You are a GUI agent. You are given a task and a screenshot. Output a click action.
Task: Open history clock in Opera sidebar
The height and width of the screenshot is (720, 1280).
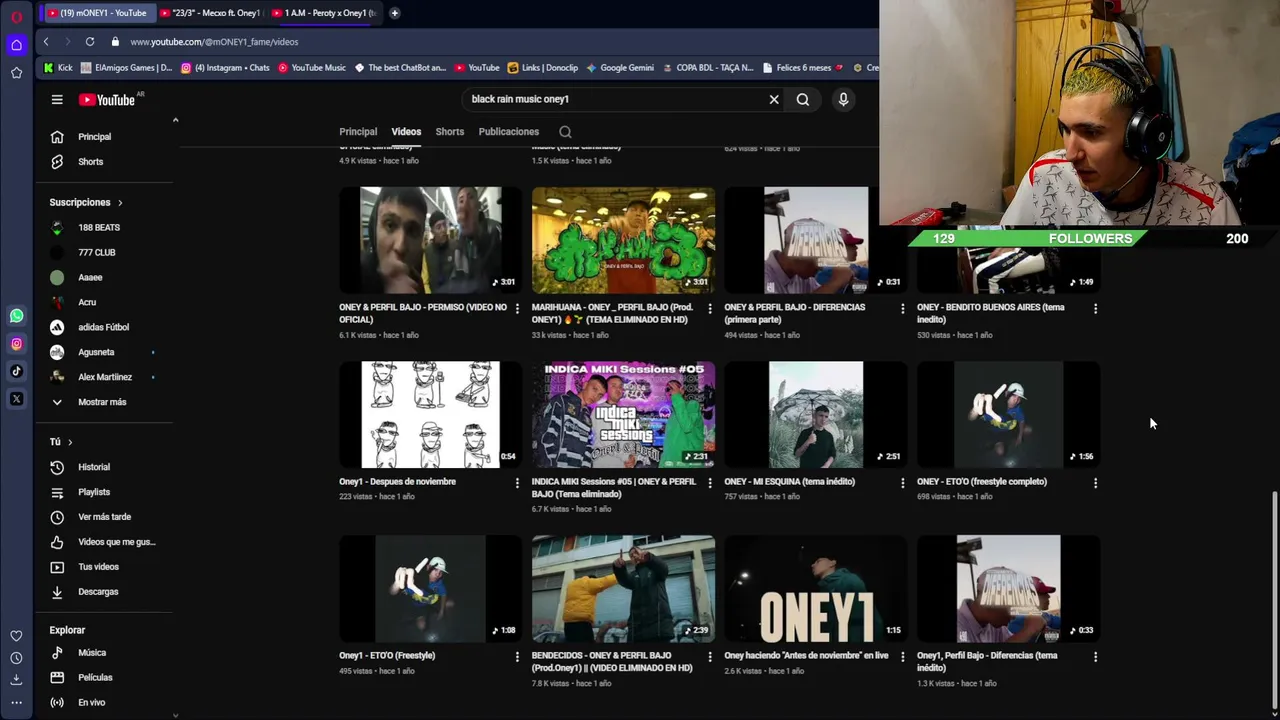point(17,658)
